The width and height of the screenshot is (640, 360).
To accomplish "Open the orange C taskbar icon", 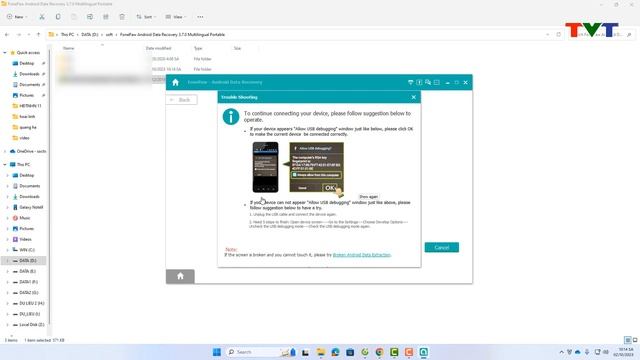I will click(409, 352).
